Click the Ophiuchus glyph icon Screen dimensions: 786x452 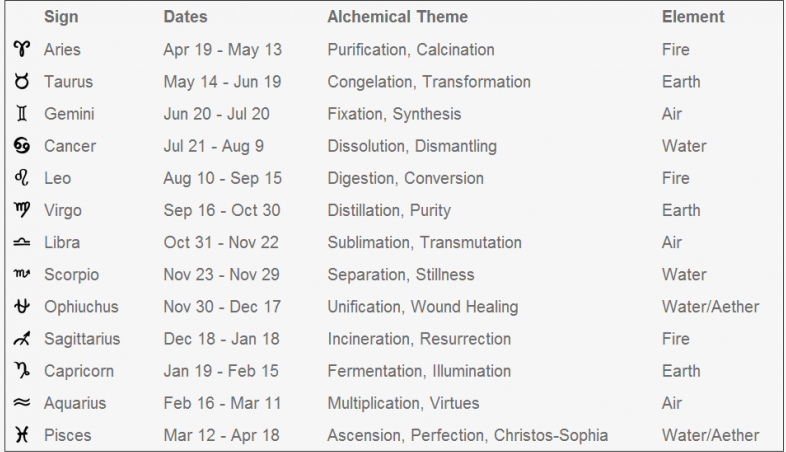(21, 306)
